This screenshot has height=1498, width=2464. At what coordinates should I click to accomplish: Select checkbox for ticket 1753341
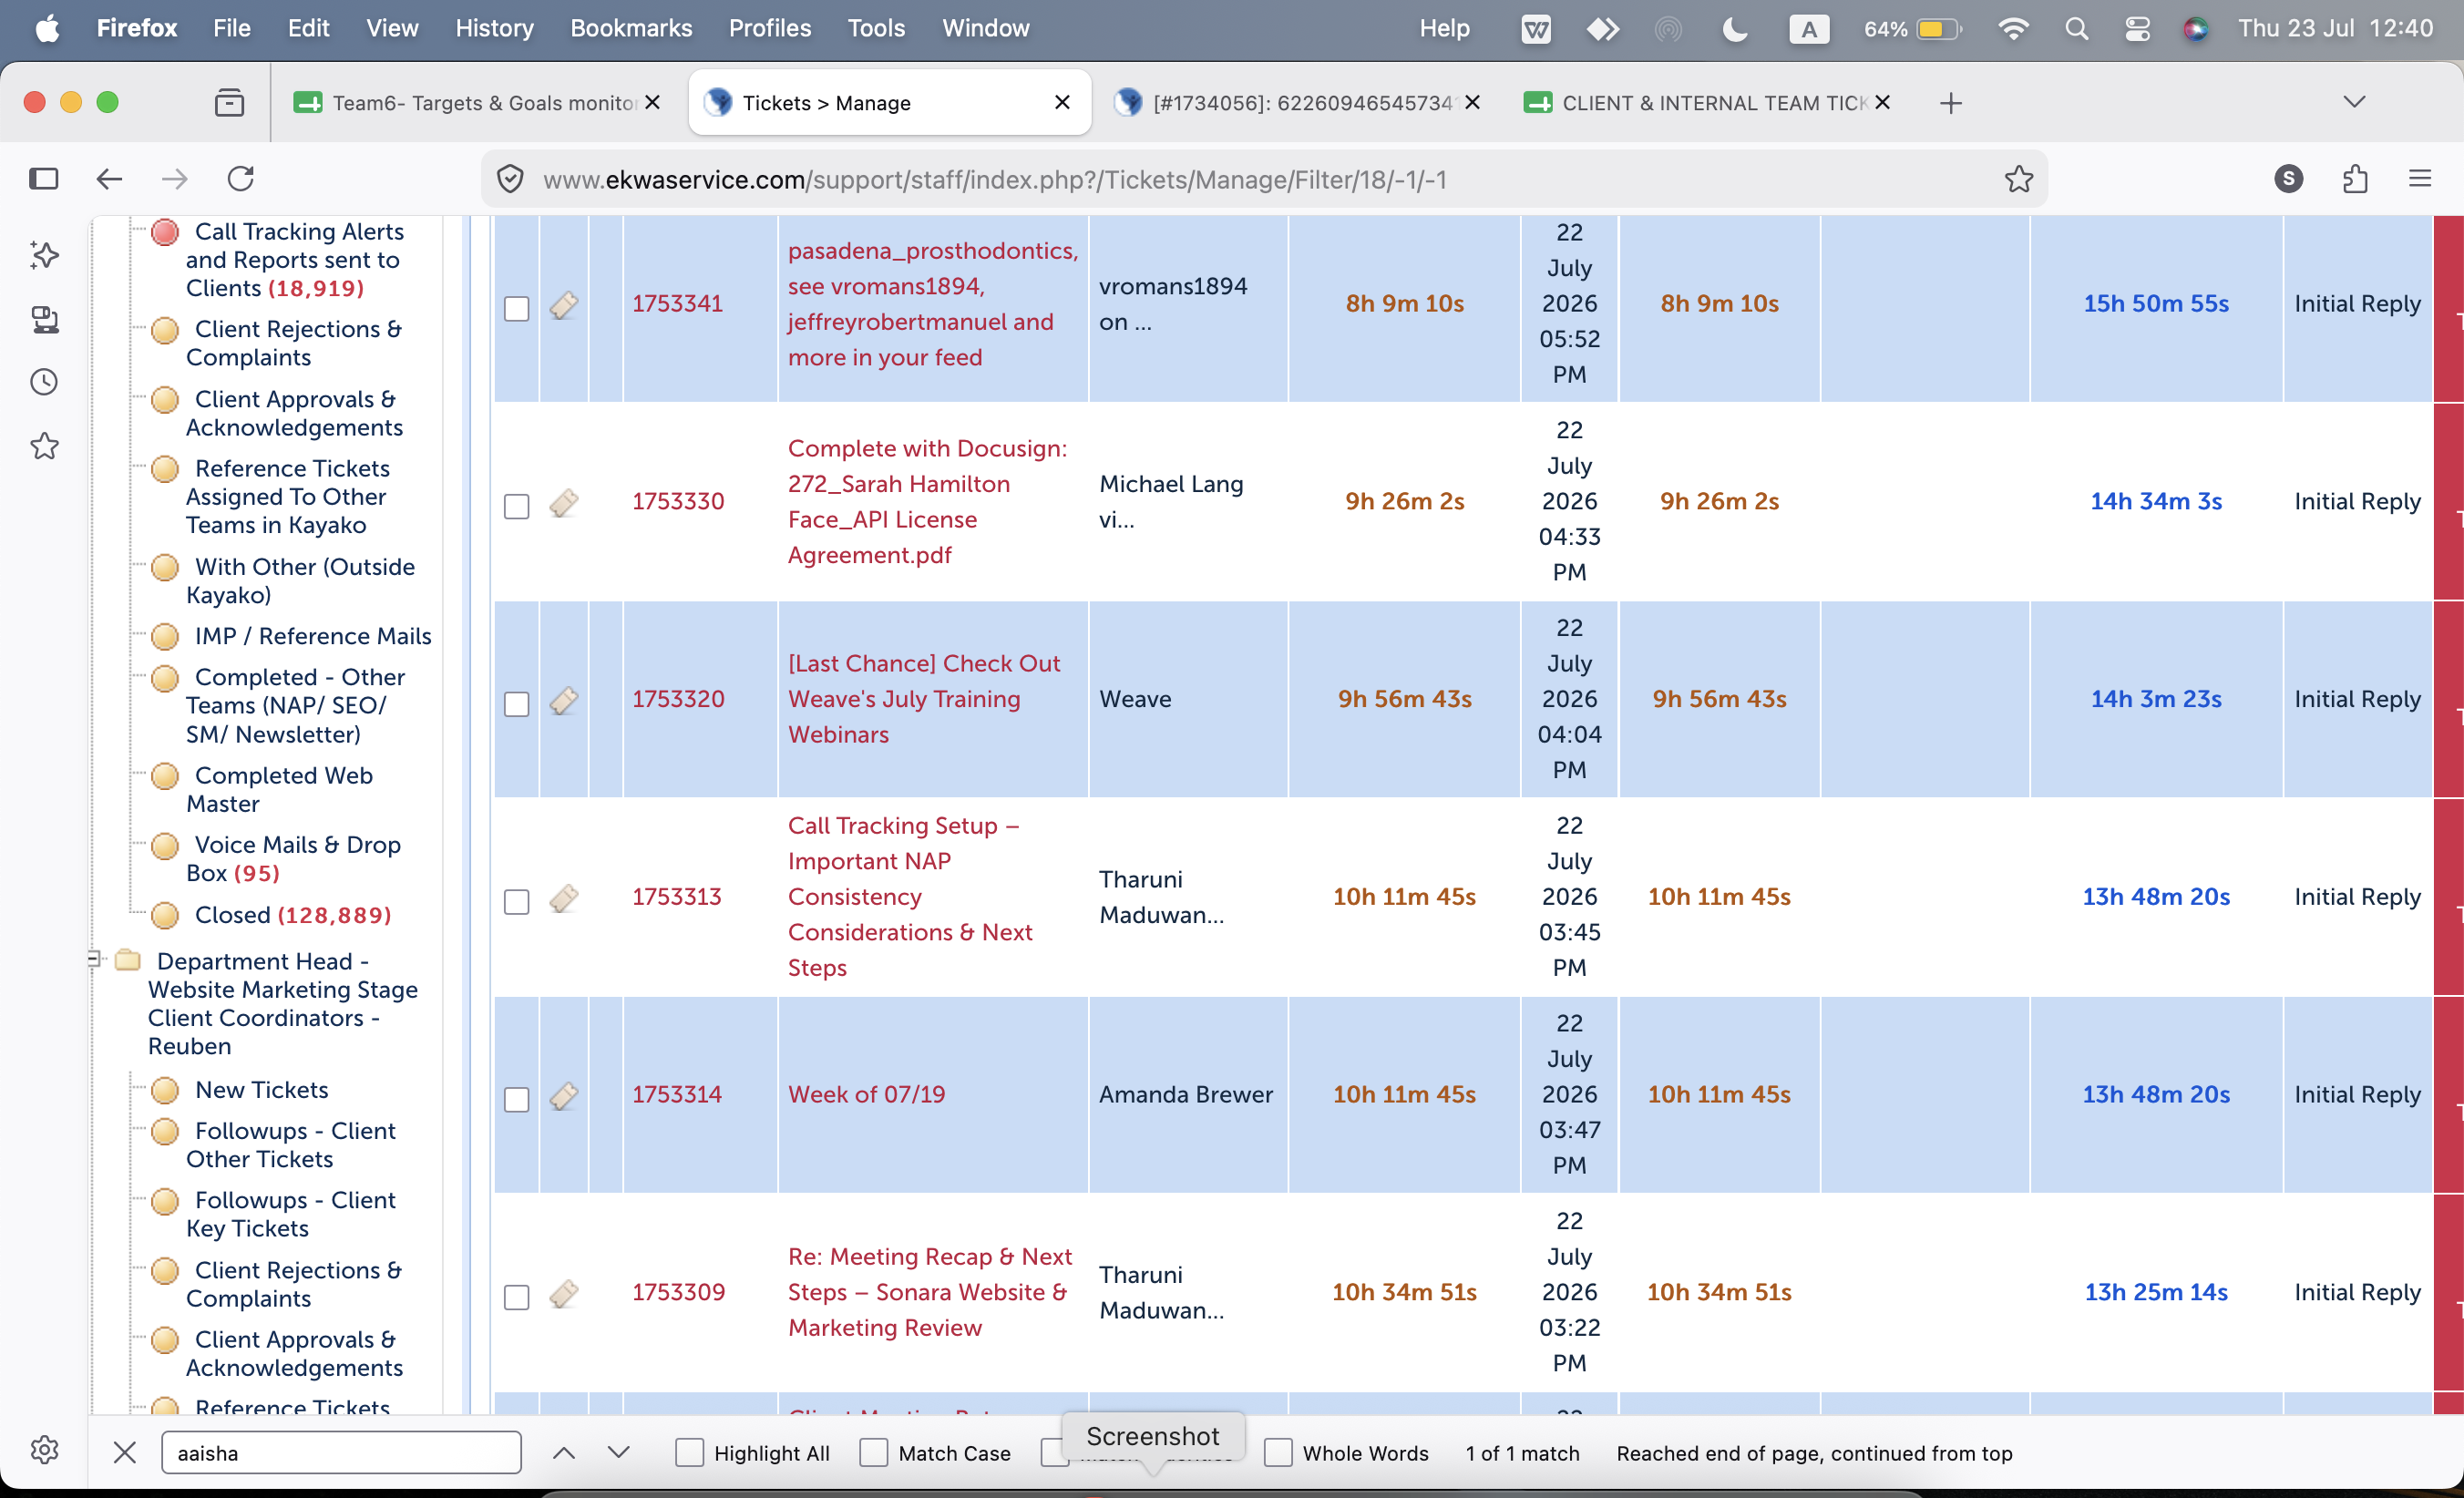(x=516, y=309)
